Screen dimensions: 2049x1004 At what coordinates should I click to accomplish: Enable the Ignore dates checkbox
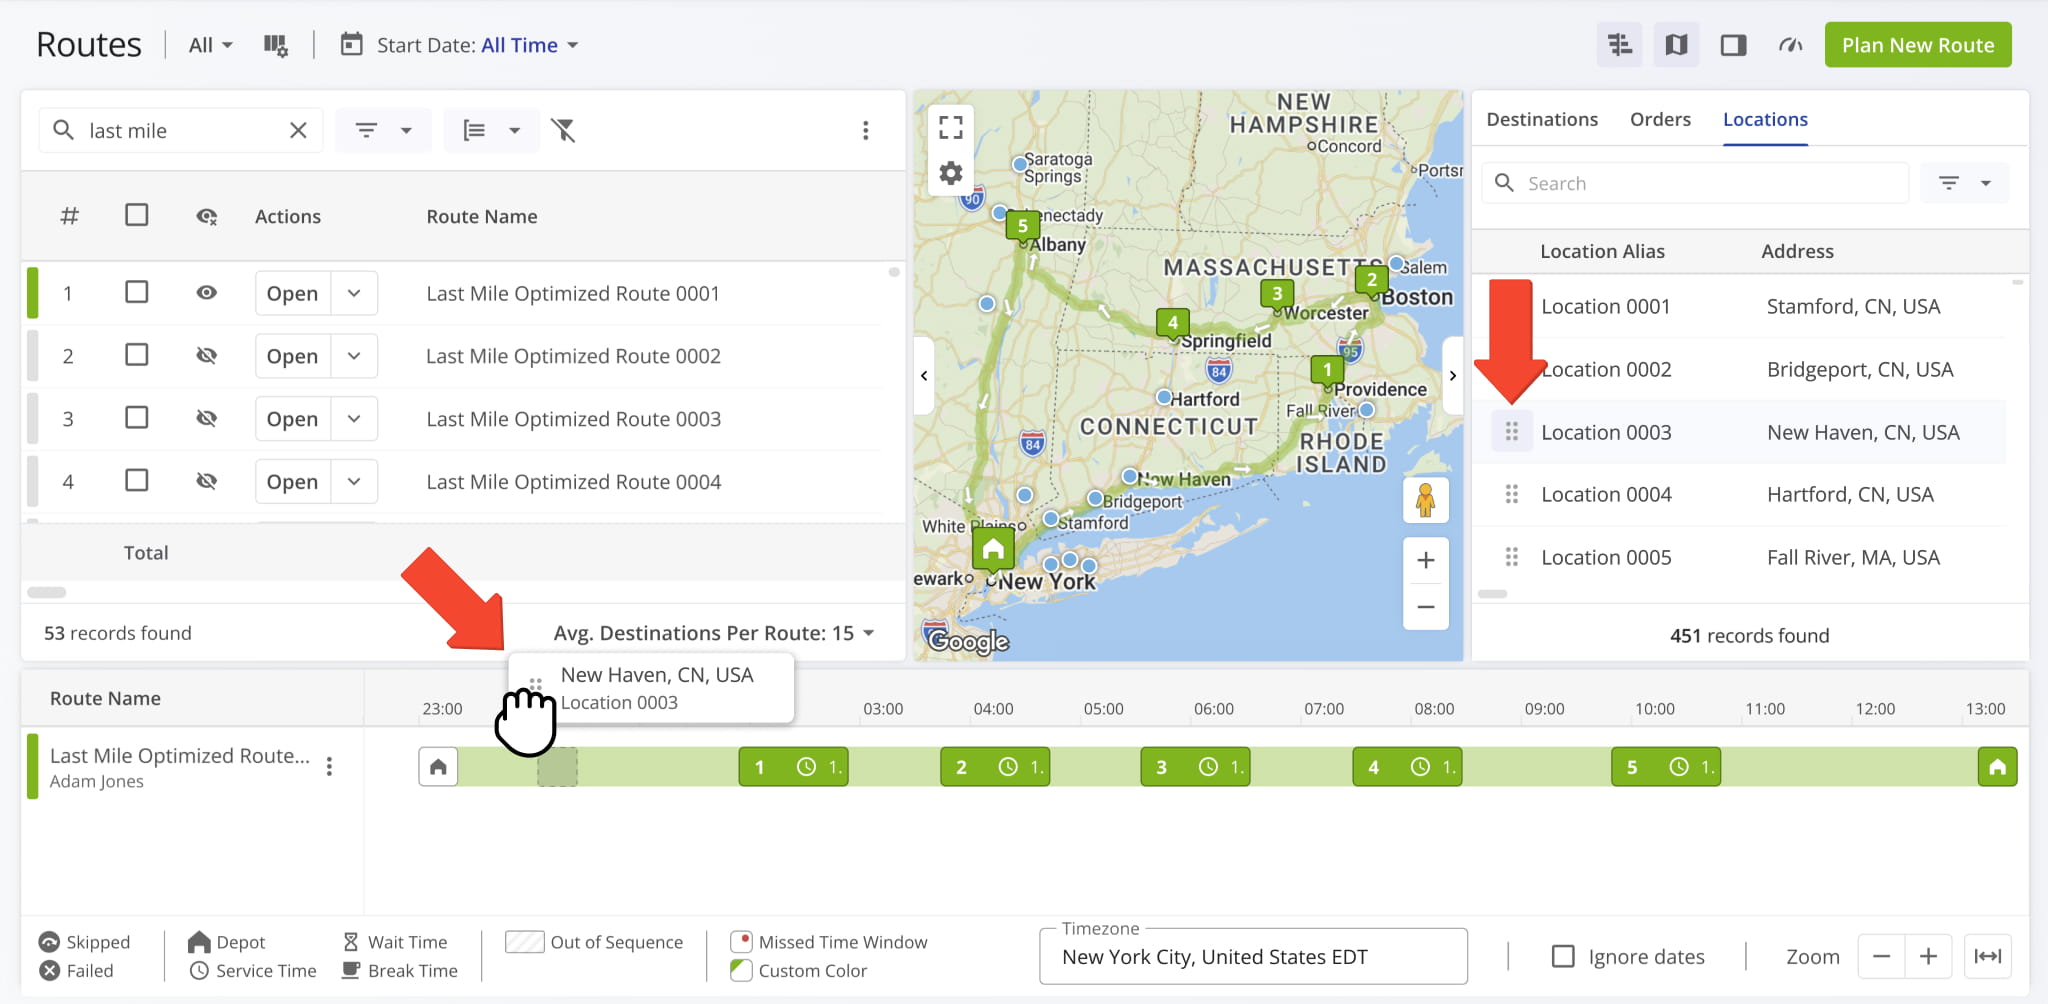(1562, 957)
